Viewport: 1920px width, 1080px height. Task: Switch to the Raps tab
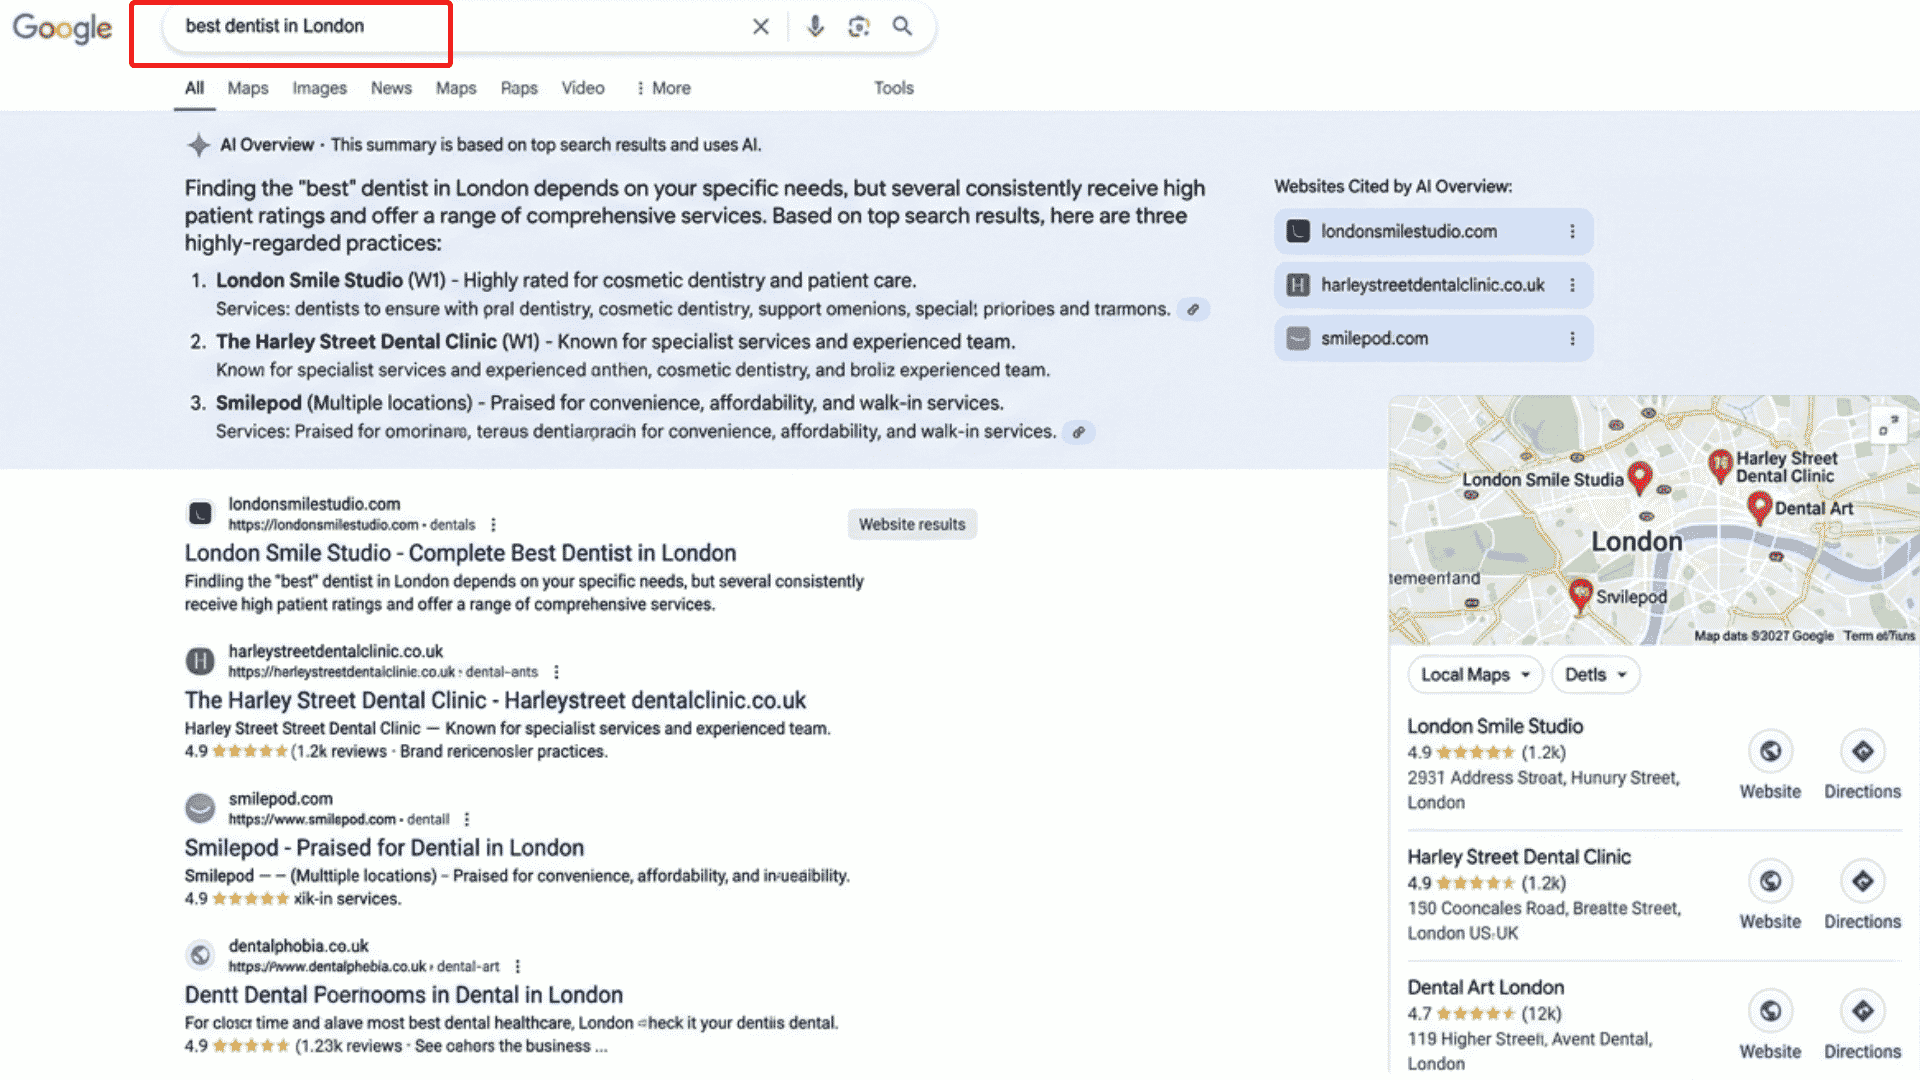519,88
